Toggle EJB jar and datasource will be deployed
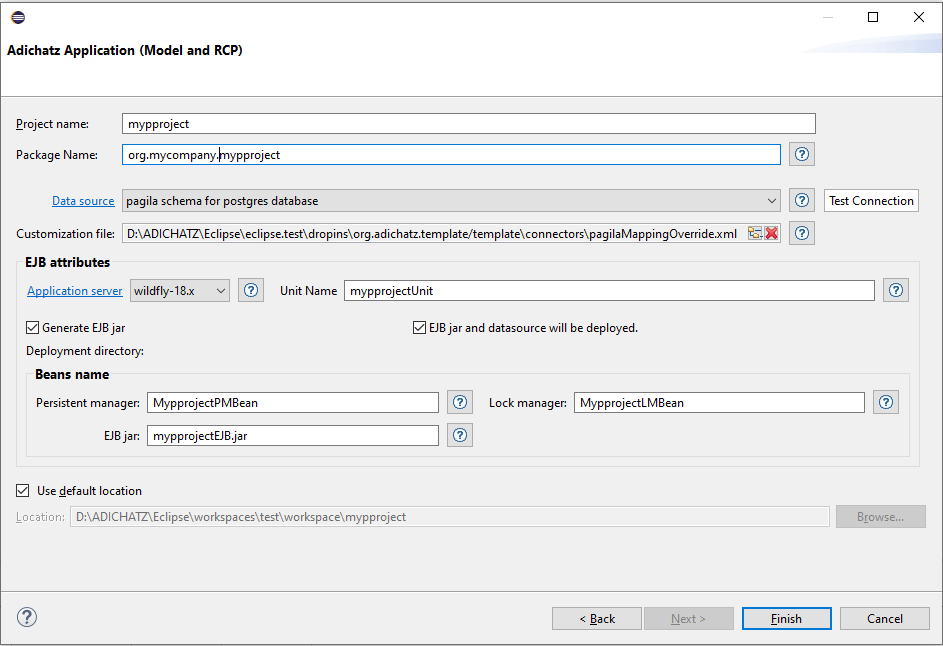 pyautogui.click(x=420, y=327)
